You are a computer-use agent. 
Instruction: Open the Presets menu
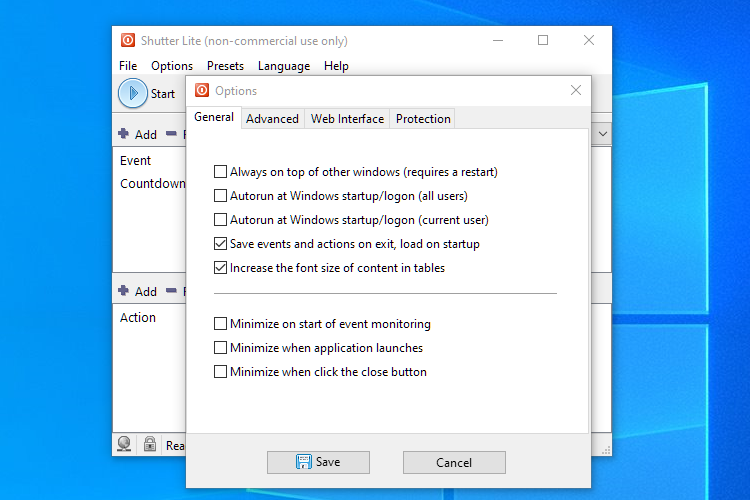[x=225, y=66]
